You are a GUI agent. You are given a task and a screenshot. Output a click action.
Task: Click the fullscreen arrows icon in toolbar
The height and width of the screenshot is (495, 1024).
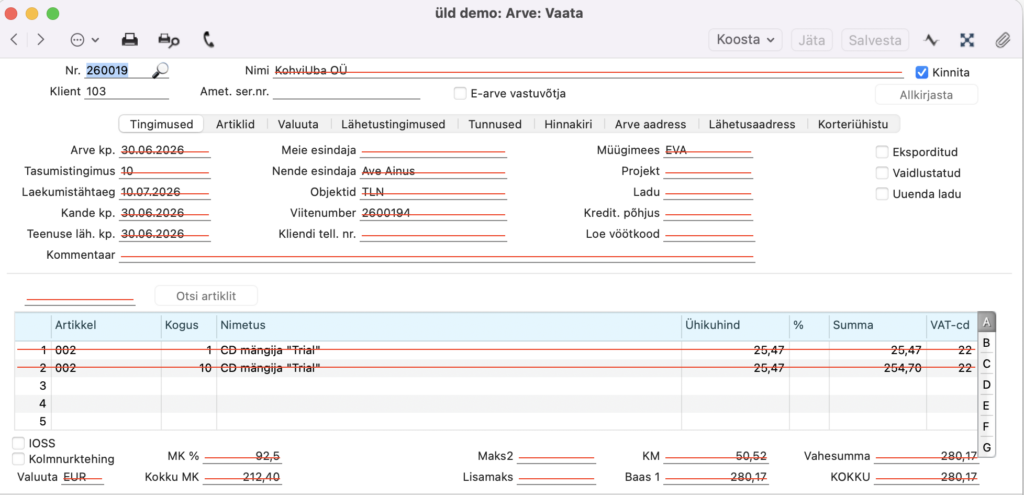(967, 40)
